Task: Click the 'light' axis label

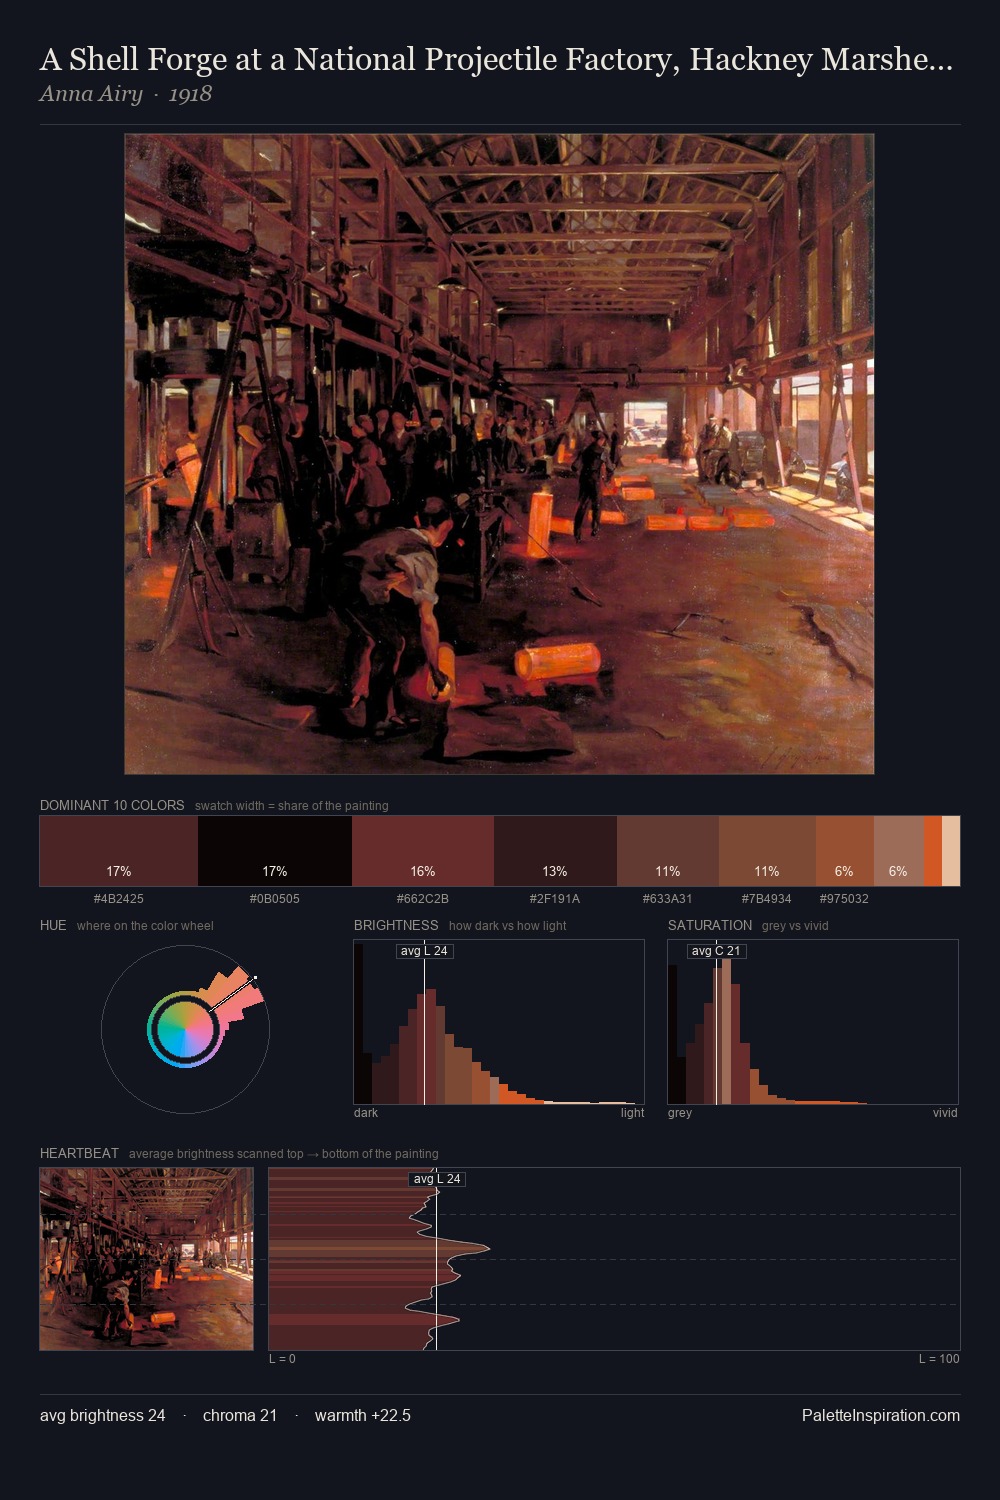Action: click(x=632, y=1113)
